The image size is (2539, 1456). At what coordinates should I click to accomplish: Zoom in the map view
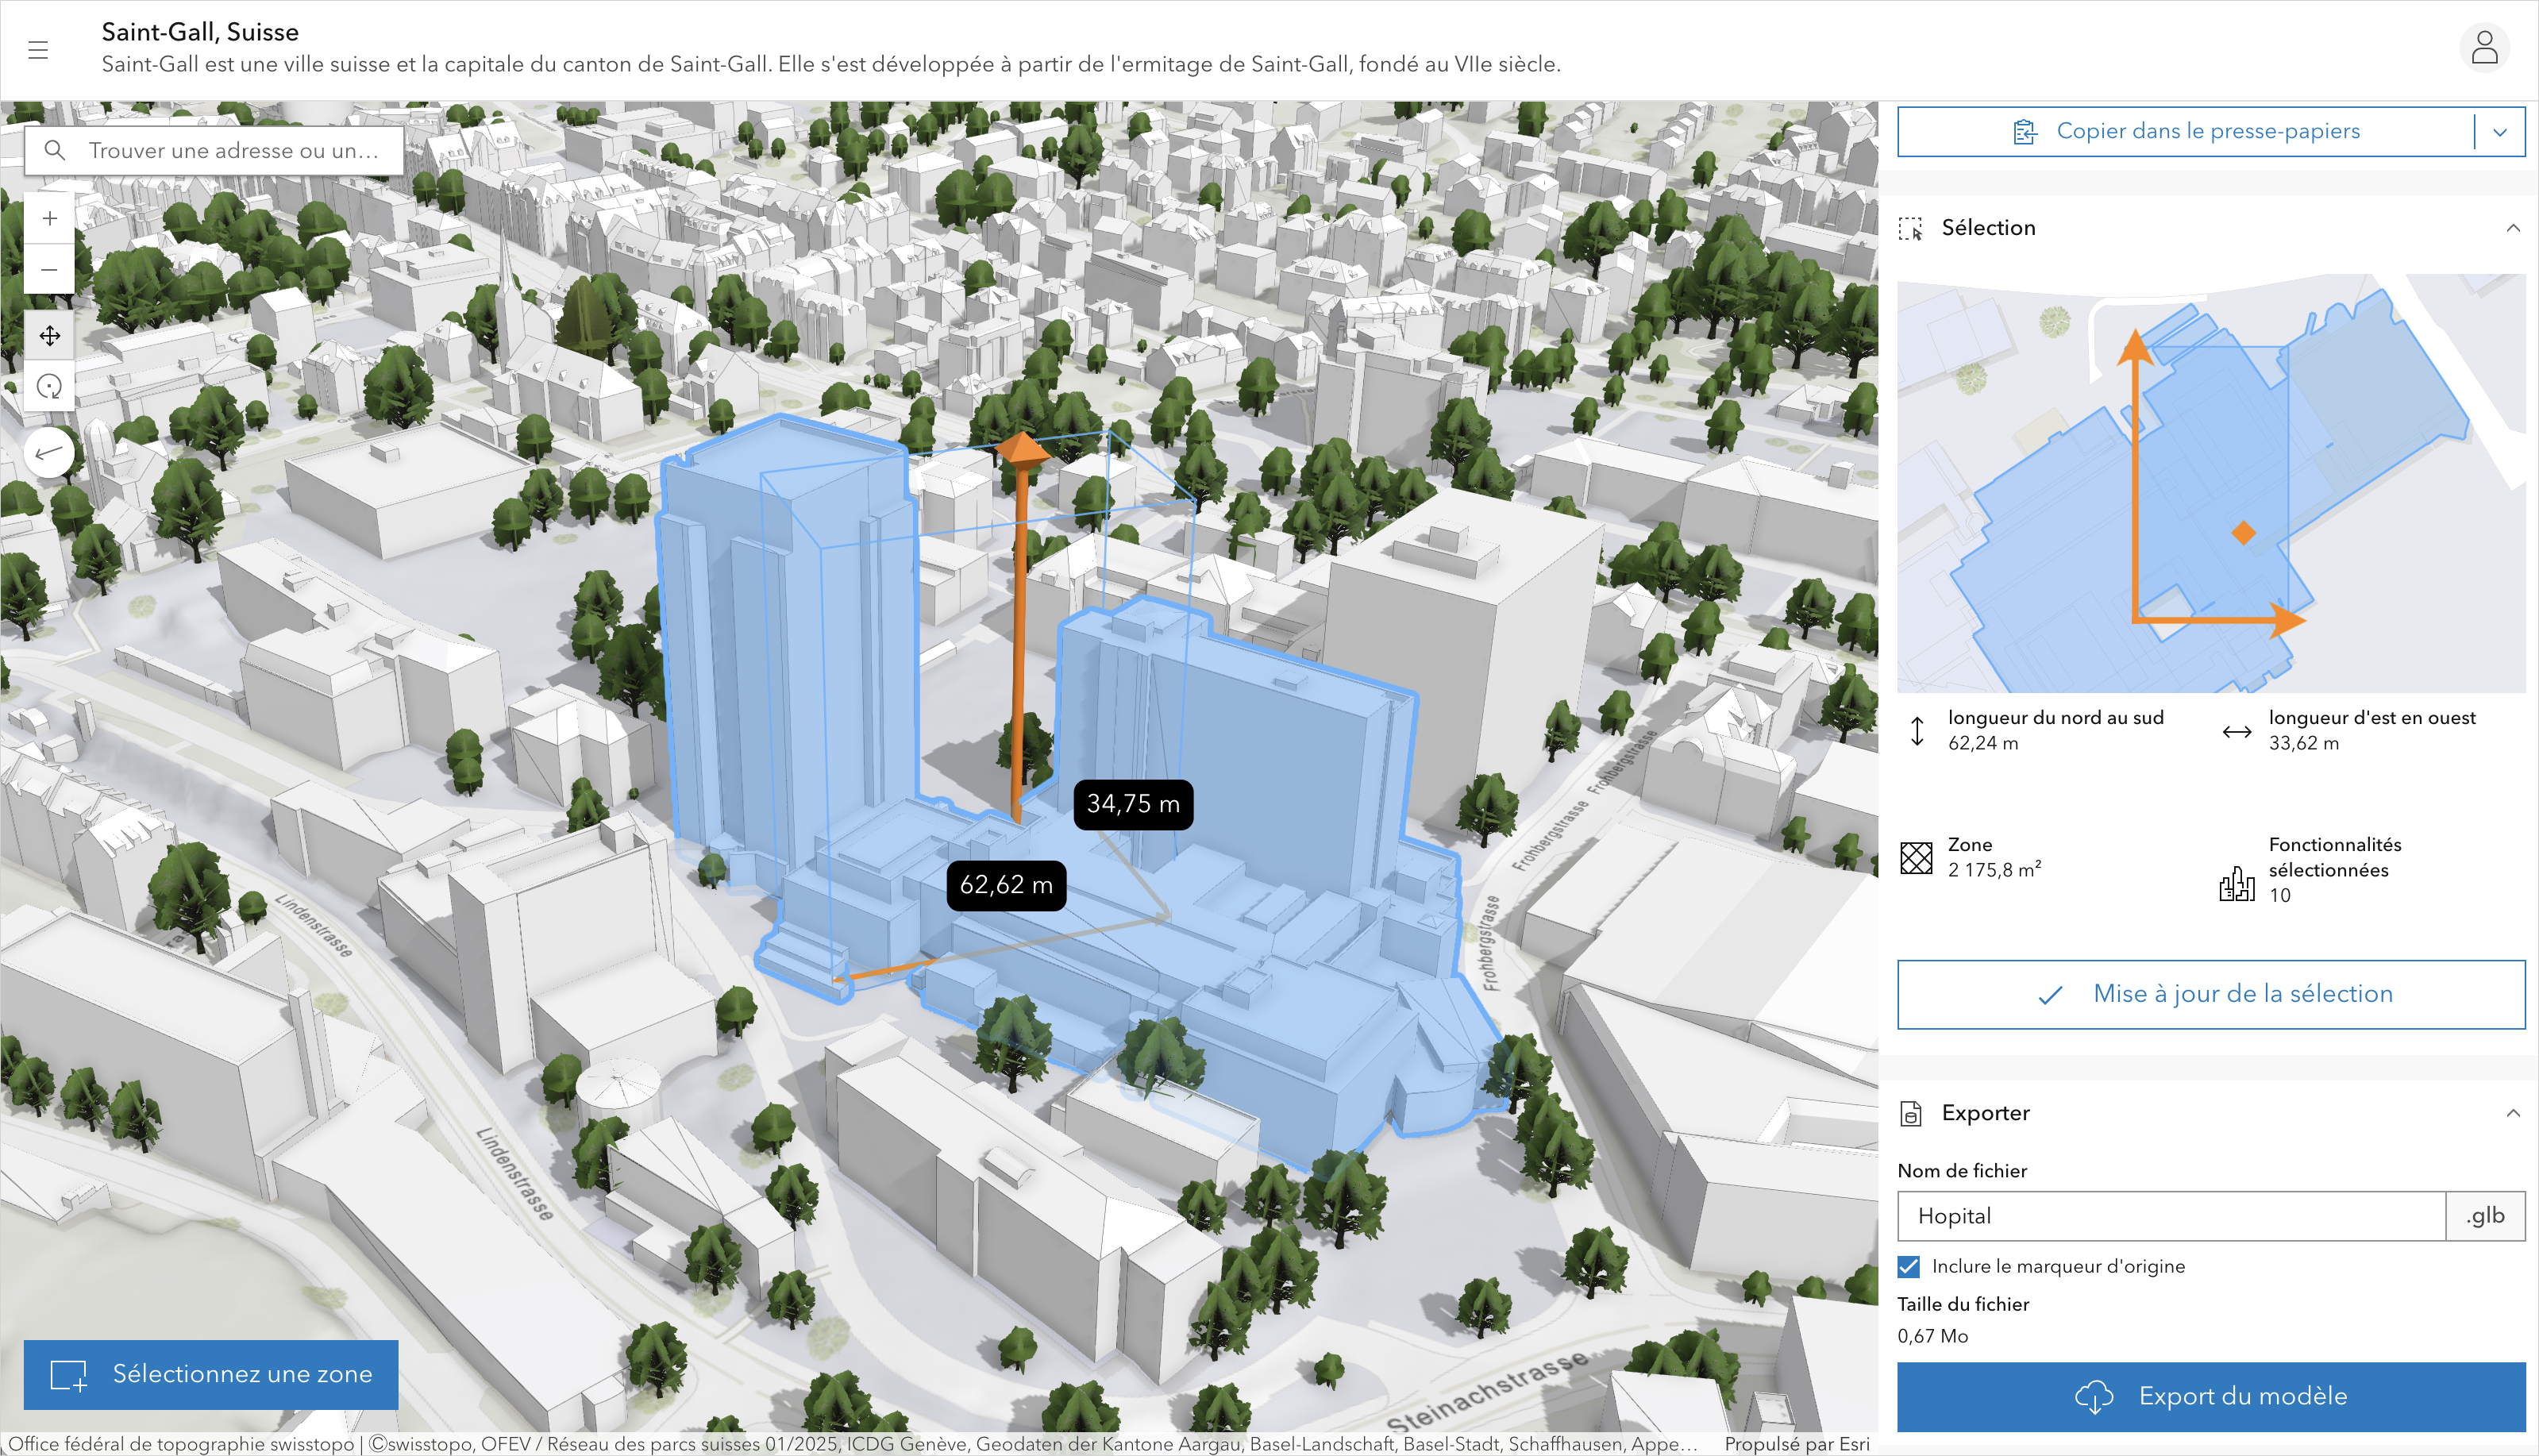[49, 219]
